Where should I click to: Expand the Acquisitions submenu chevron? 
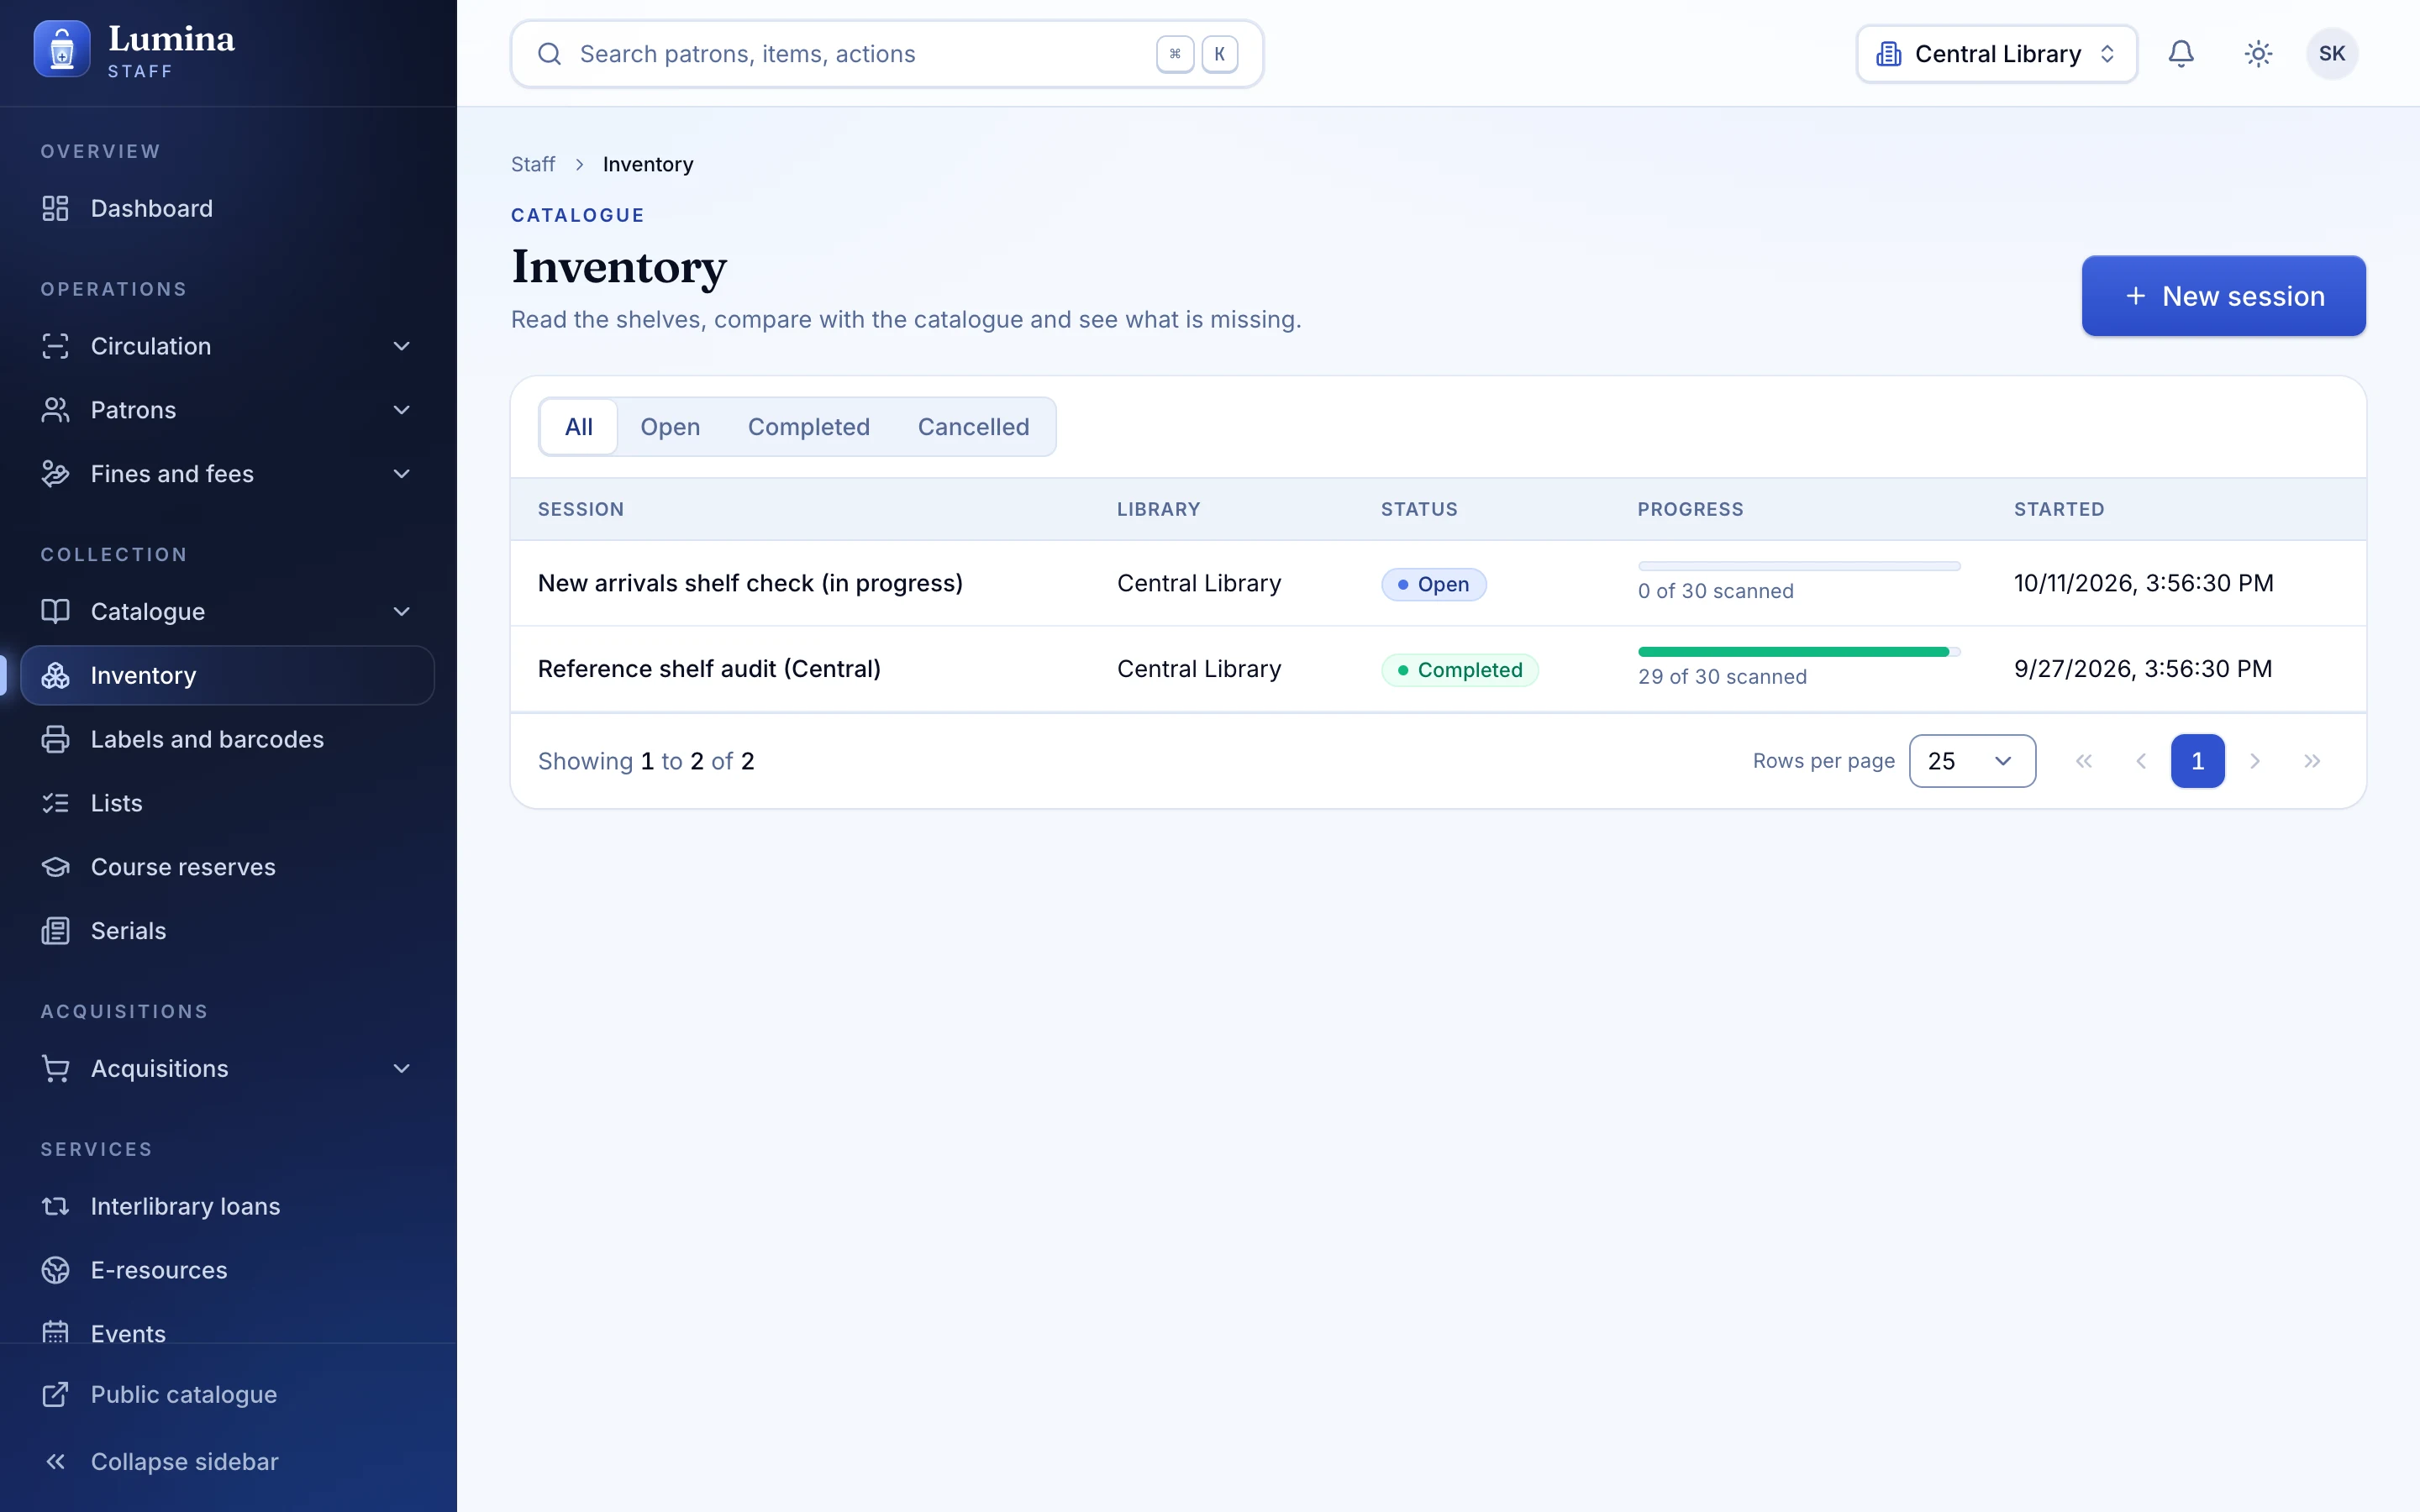click(x=402, y=1068)
